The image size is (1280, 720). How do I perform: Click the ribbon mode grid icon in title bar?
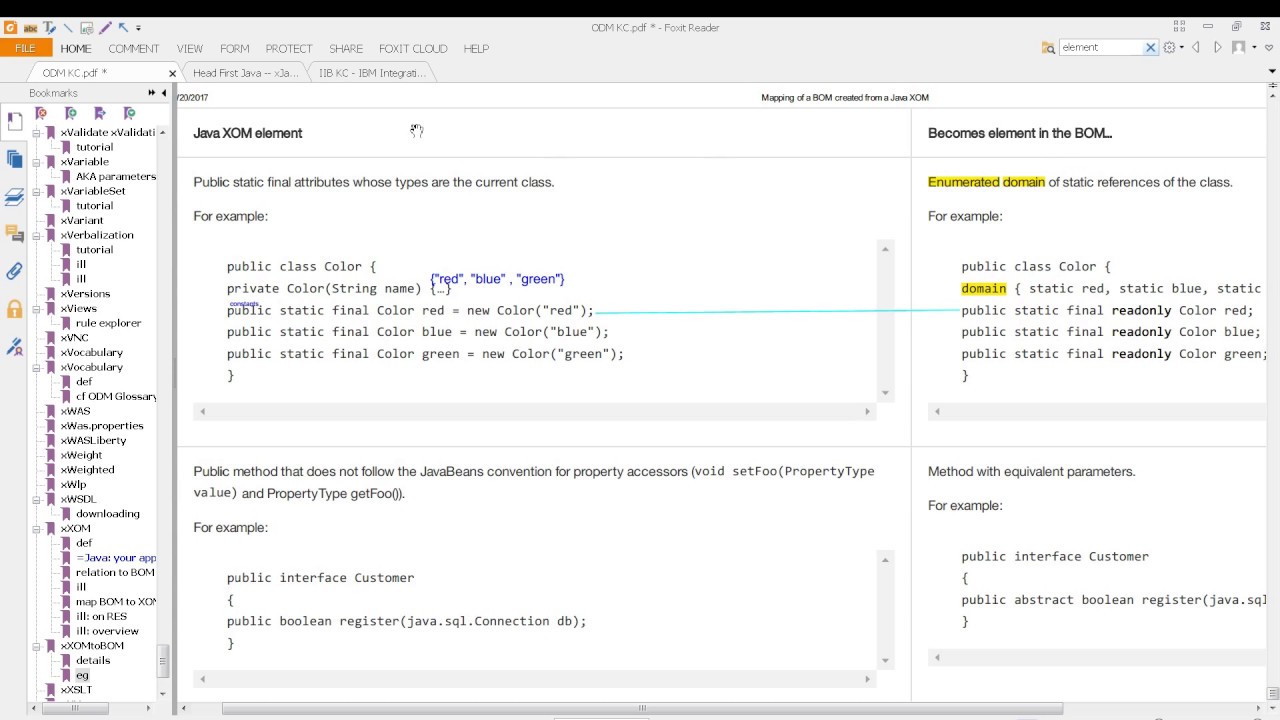coord(1180,27)
